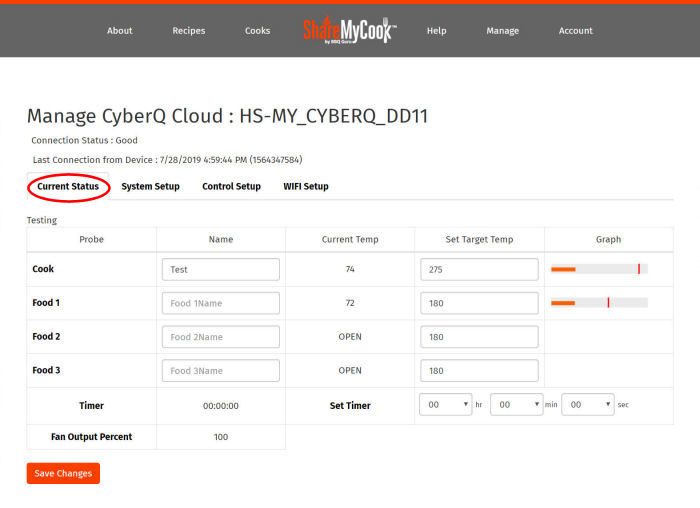Screen dimensions: 700x508
Task: Click the Food 1Name input field
Action: click(x=221, y=303)
